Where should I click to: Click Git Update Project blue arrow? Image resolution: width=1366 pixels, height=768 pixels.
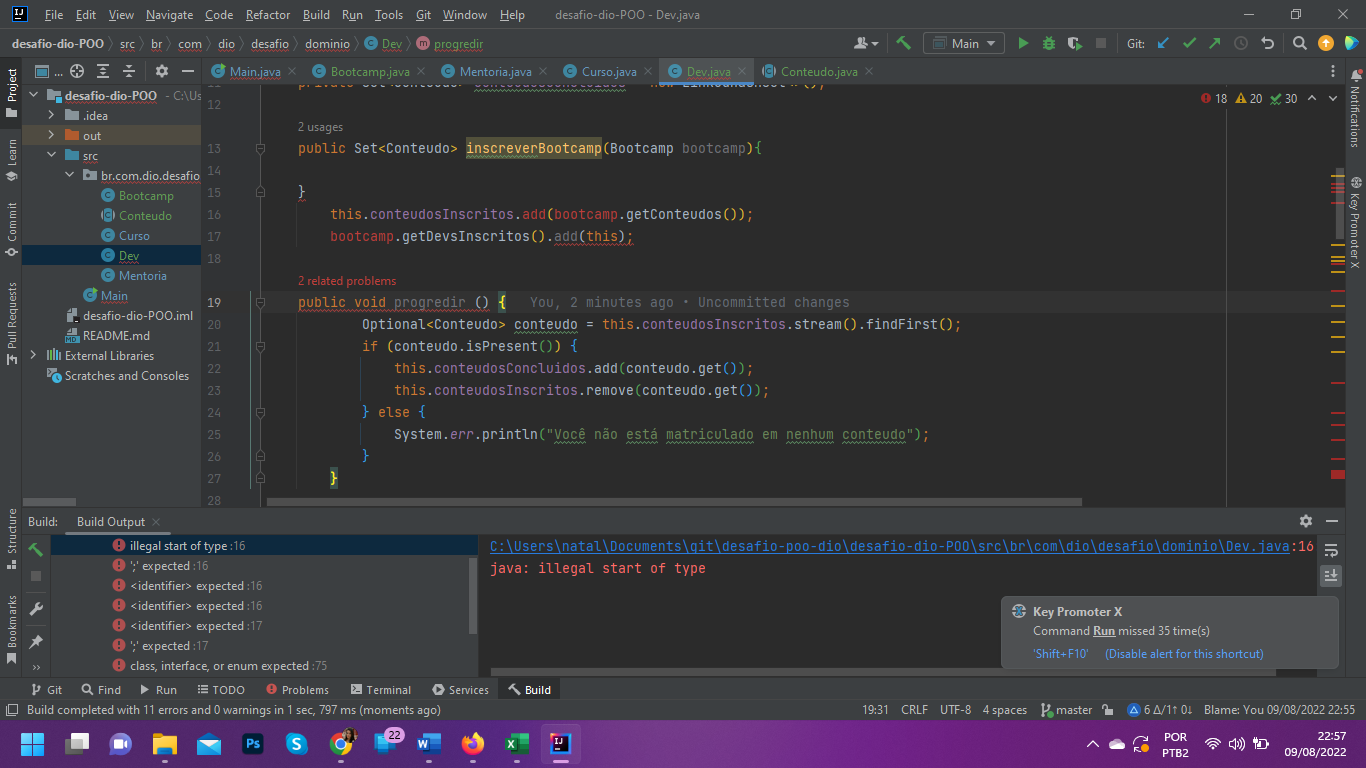tap(1163, 43)
